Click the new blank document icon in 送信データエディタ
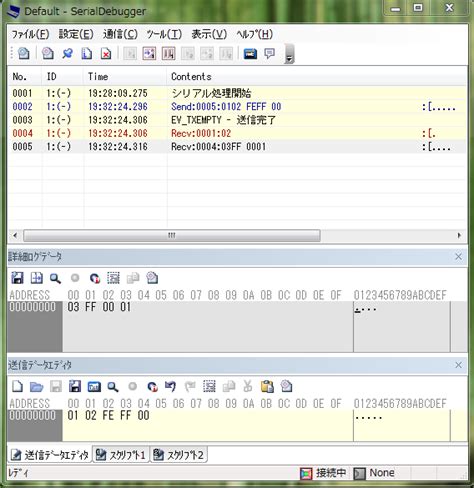 [17, 387]
